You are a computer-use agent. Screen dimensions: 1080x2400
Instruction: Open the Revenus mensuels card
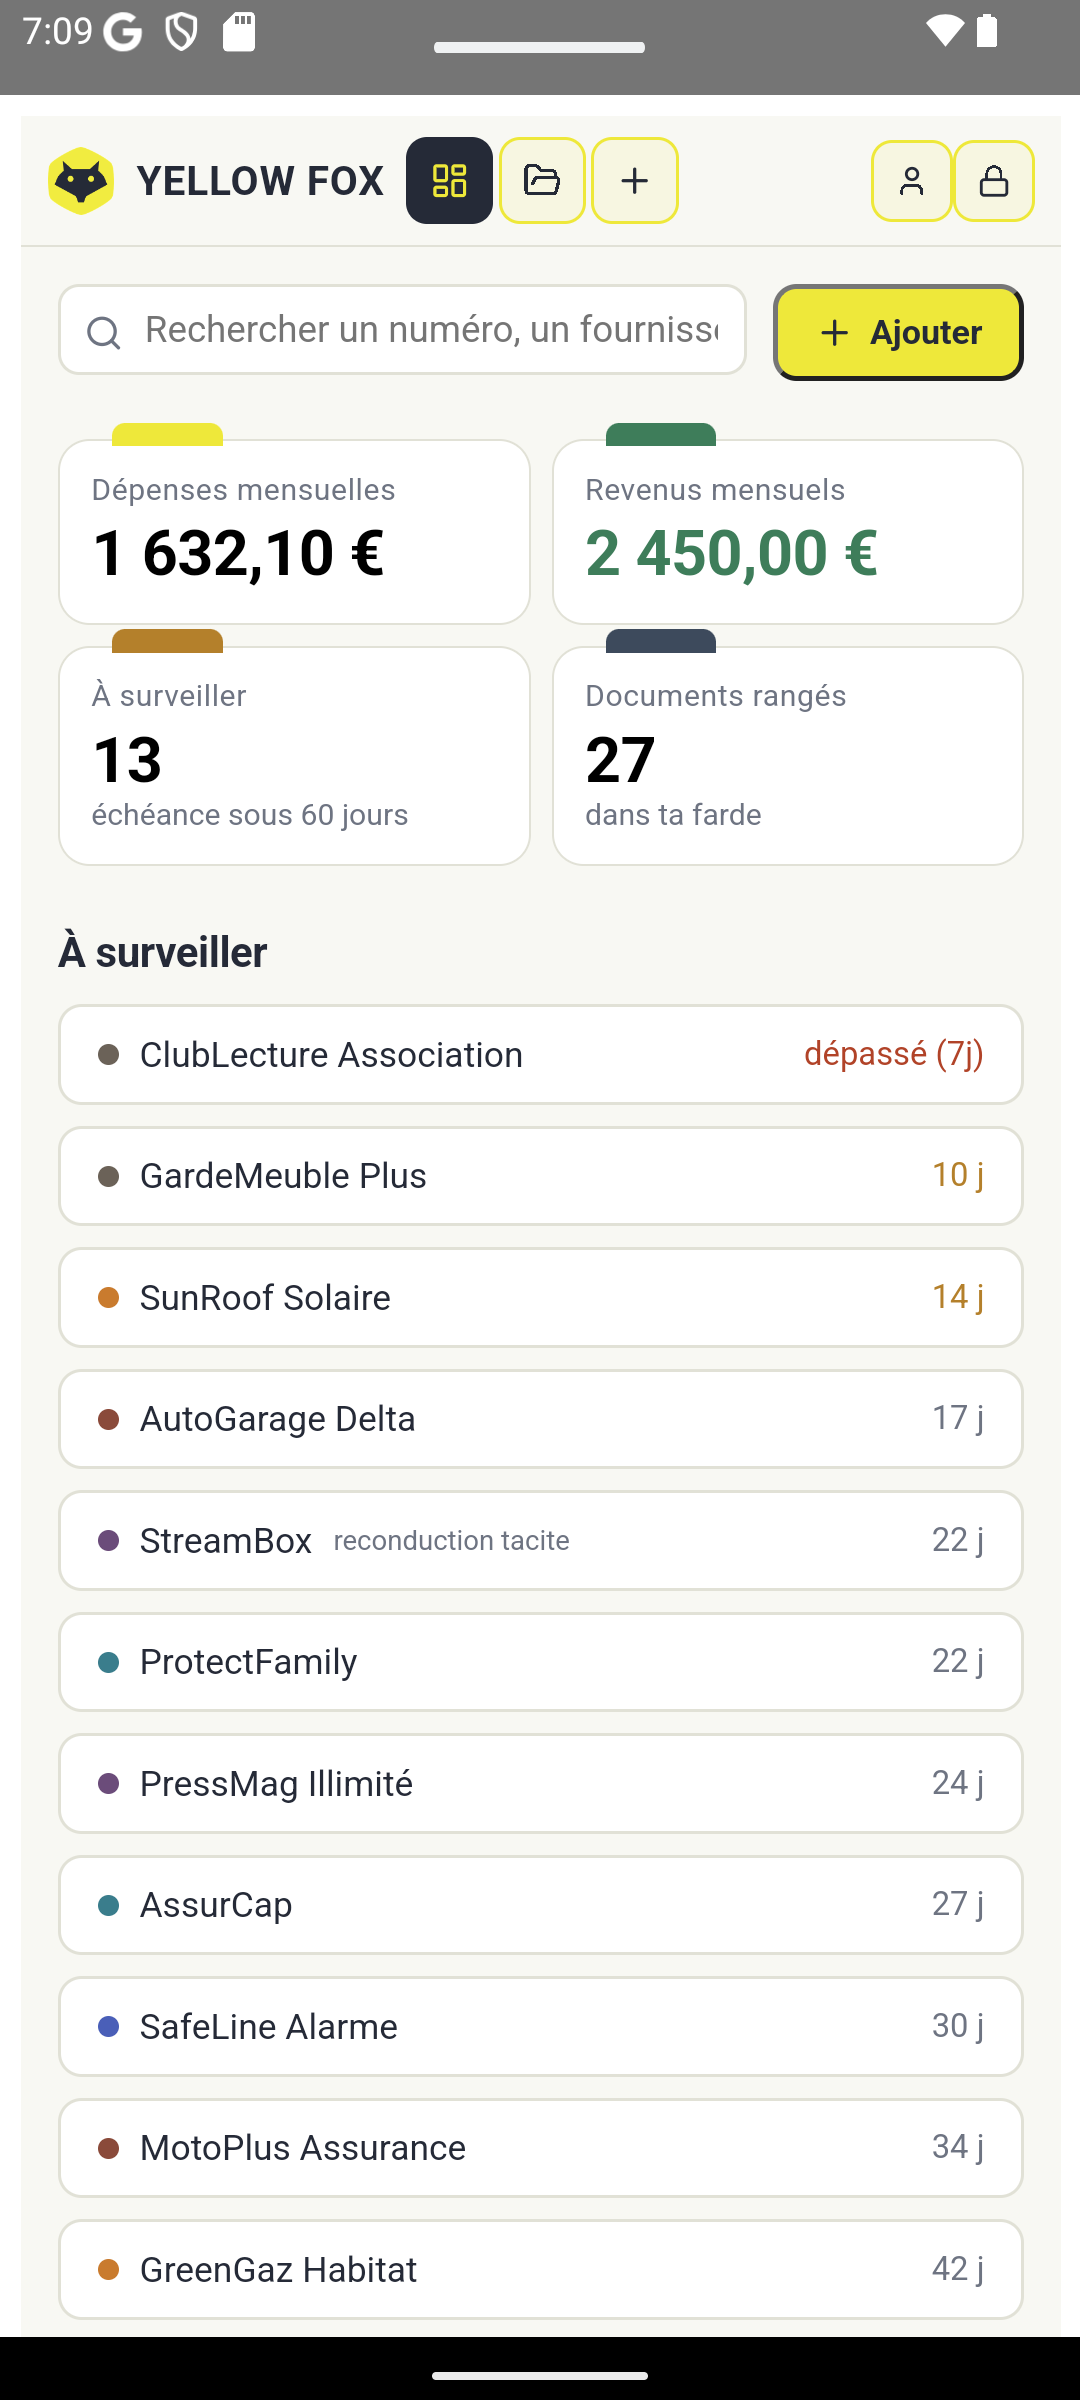tap(788, 532)
